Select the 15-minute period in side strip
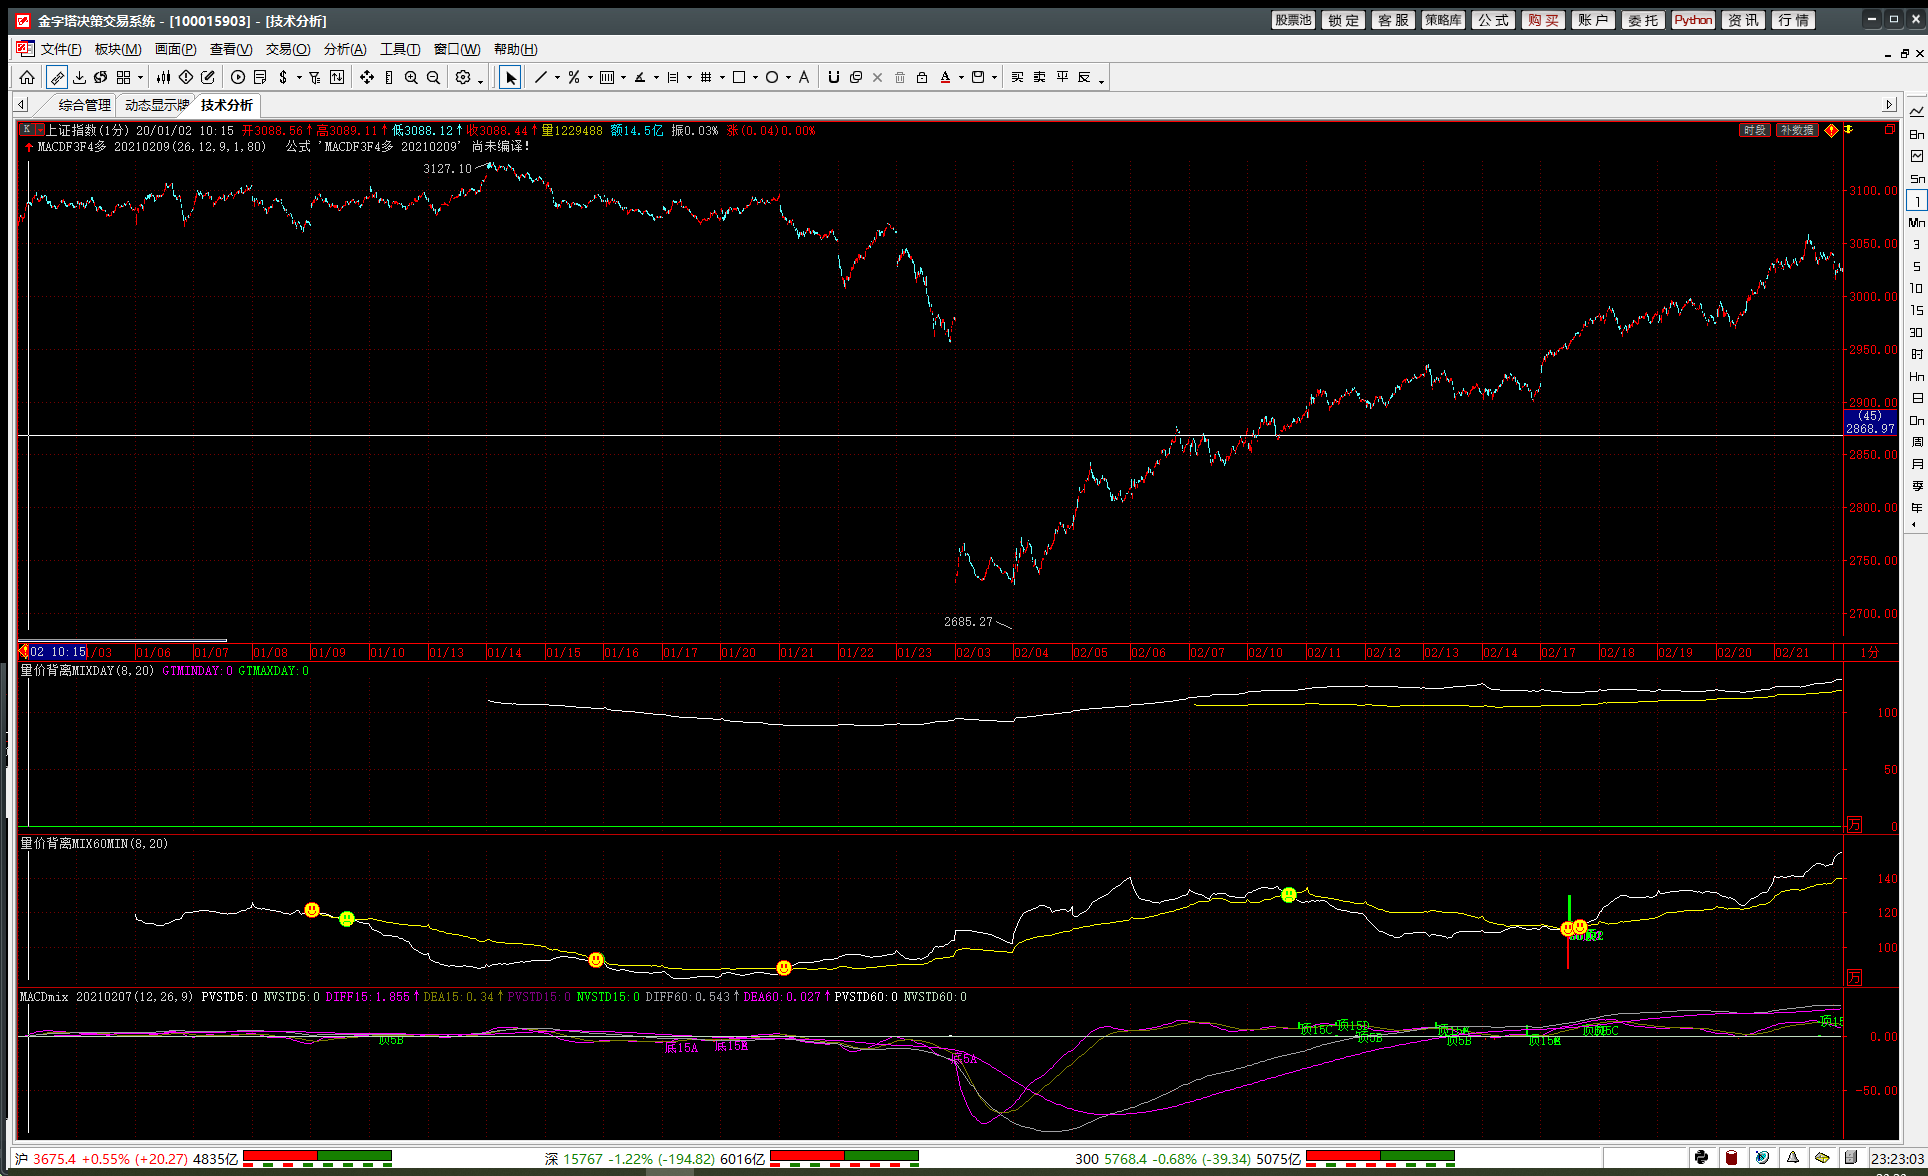1928x1176 pixels. tap(1917, 311)
